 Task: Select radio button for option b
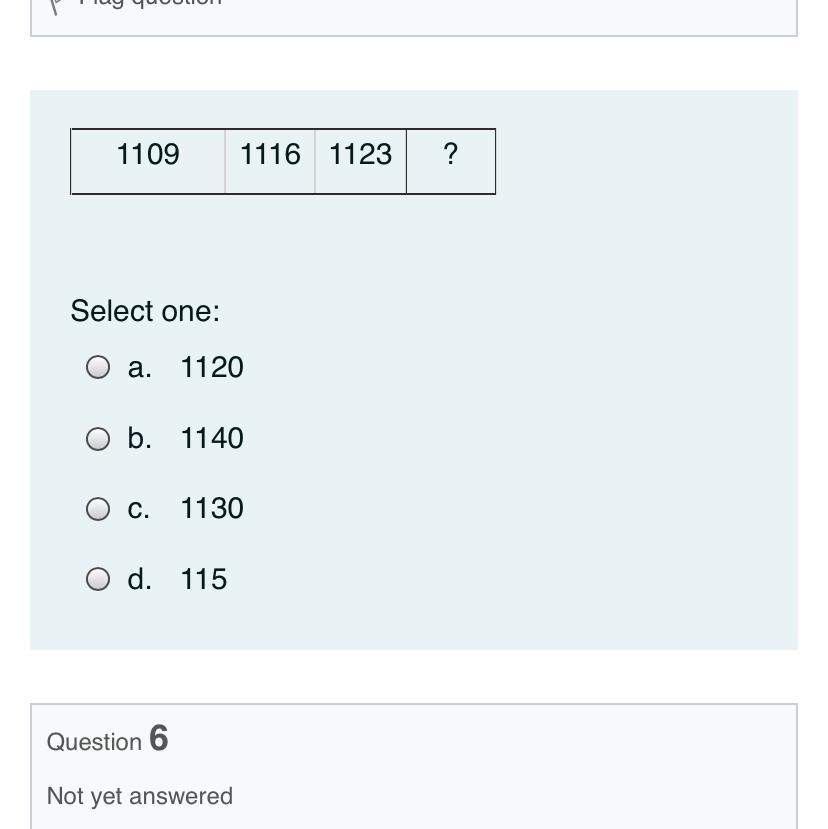[x=98, y=439]
